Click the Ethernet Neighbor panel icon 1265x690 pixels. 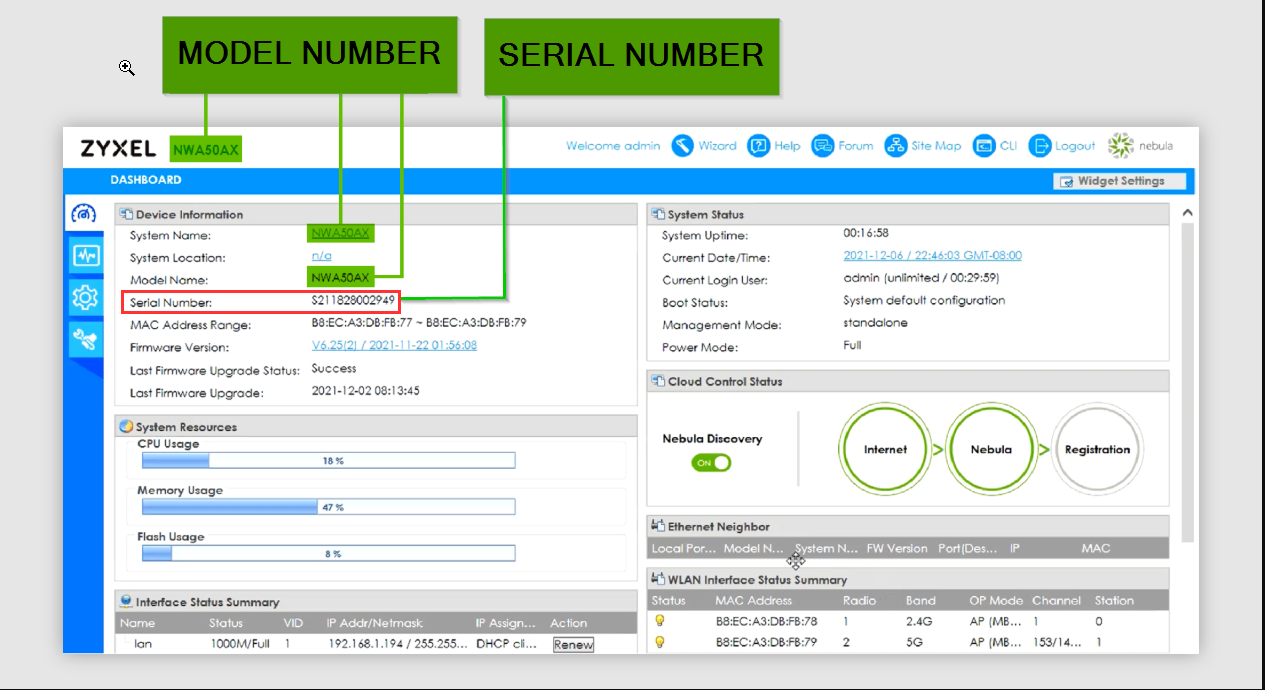[x=659, y=526]
